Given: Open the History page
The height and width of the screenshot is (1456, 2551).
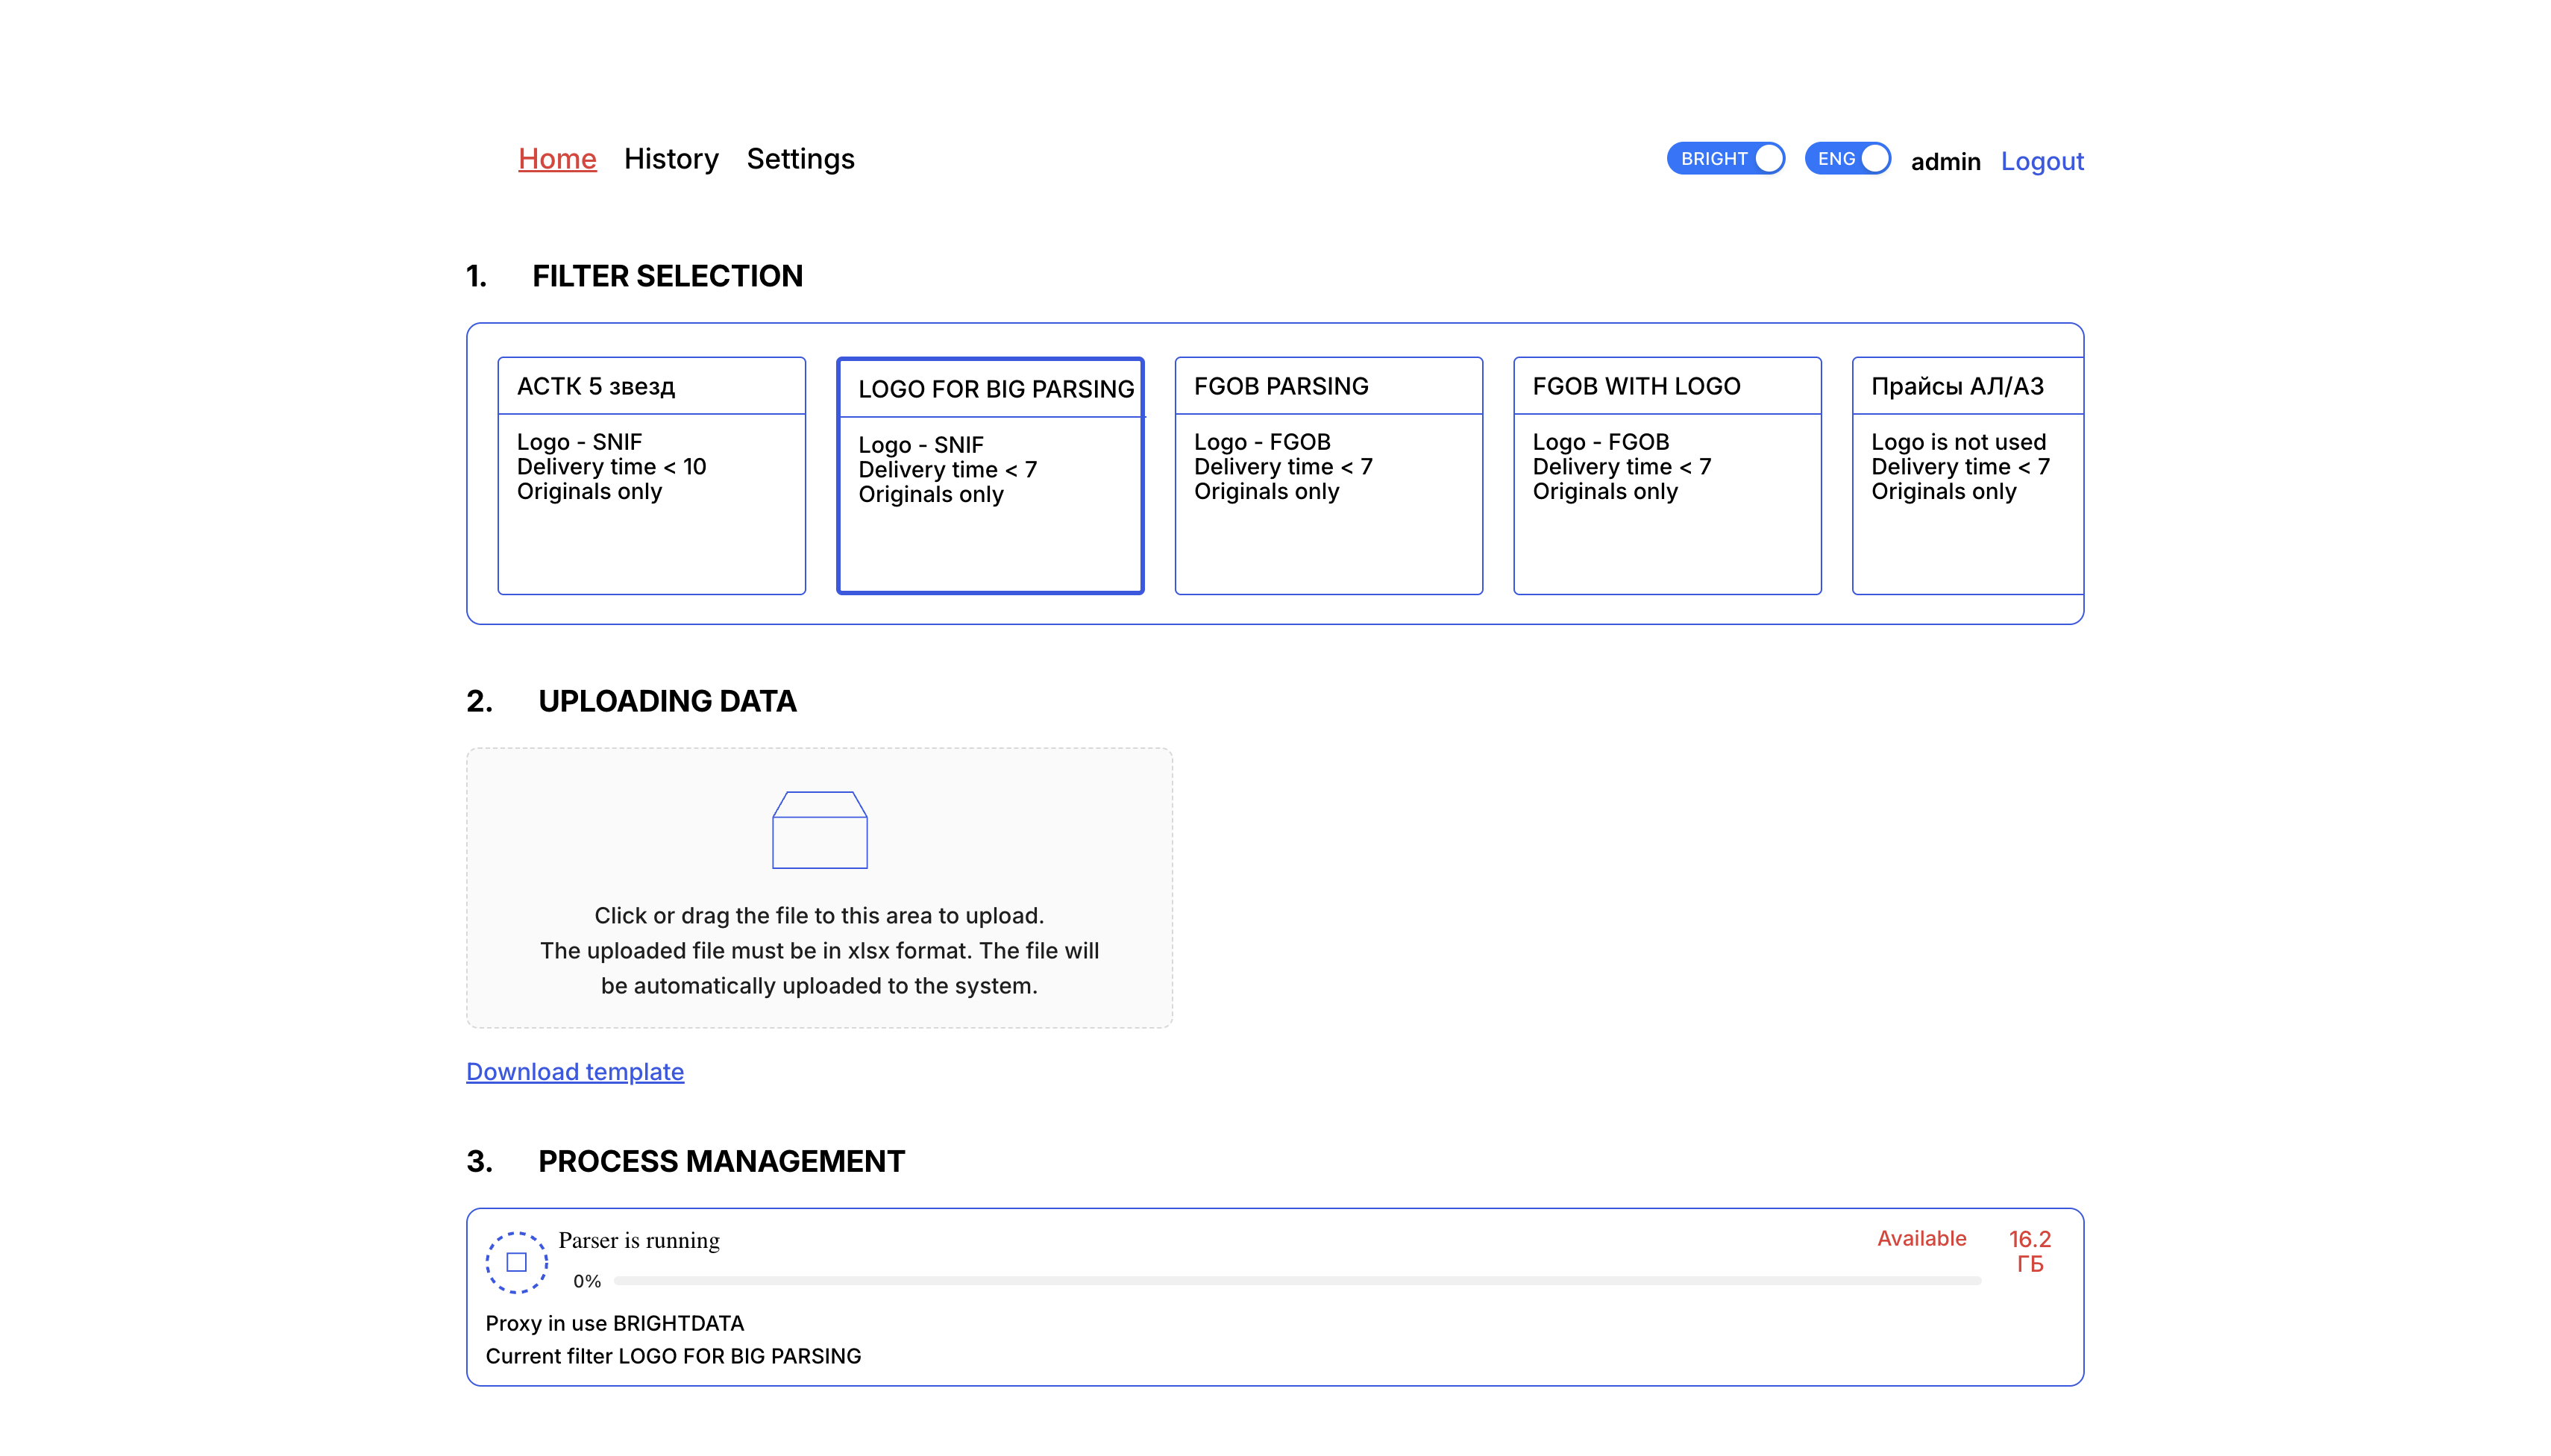Looking at the screenshot, I should (x=671, y=159).
